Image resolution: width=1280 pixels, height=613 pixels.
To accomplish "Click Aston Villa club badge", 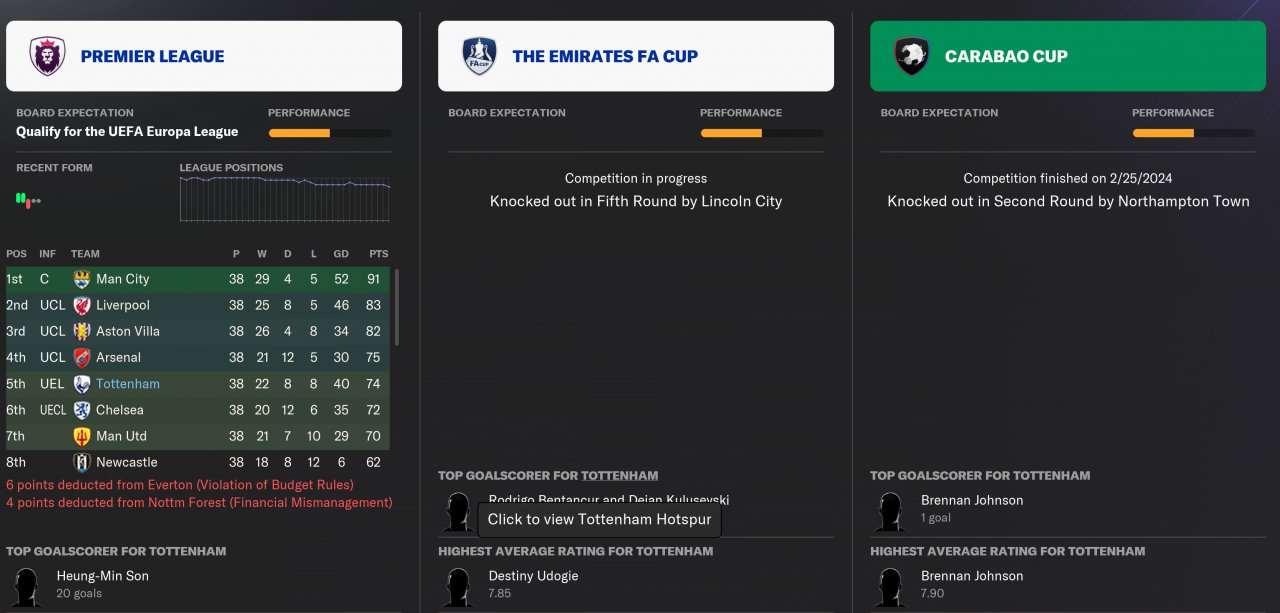I will coord(82,332).
